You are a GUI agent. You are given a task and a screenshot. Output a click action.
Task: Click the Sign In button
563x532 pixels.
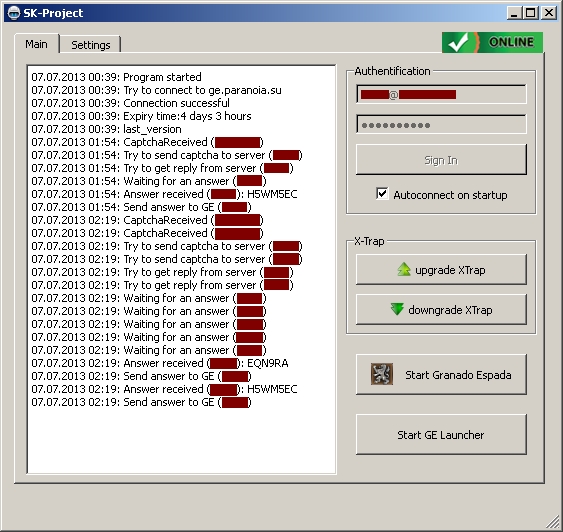click(441, 160)
